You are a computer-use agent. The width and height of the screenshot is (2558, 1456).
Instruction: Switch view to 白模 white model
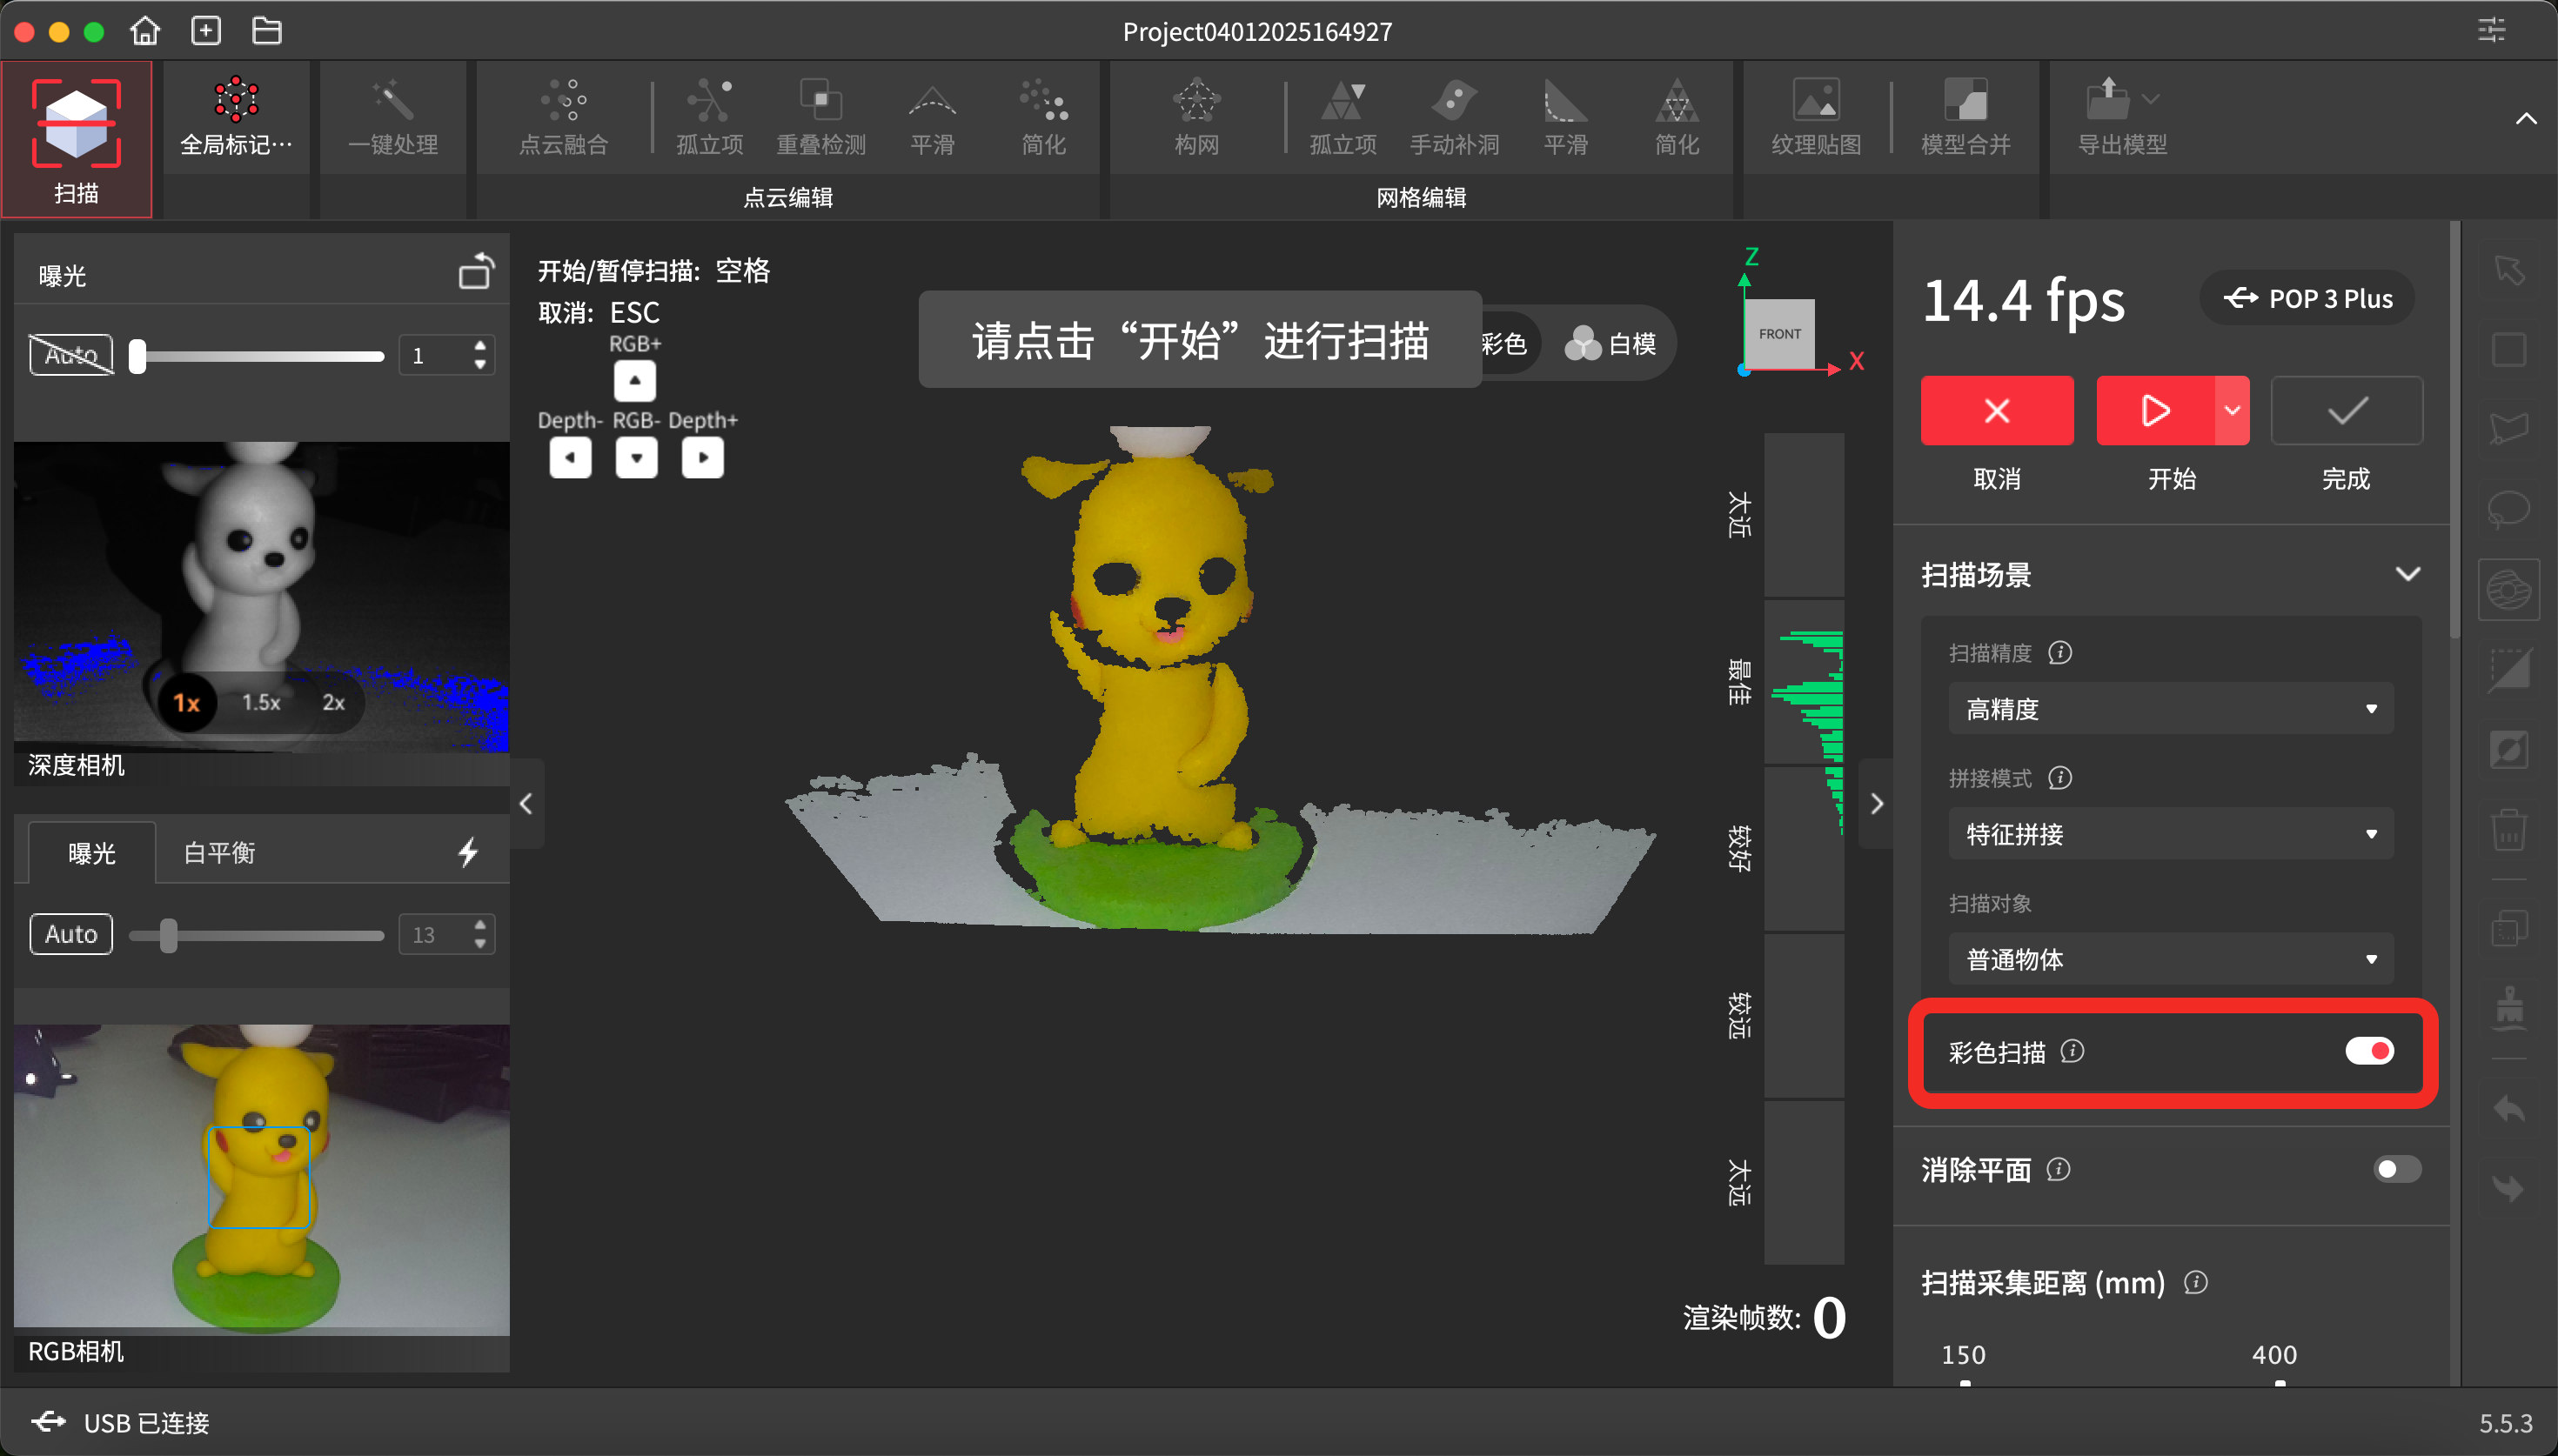coord(1611,343)
